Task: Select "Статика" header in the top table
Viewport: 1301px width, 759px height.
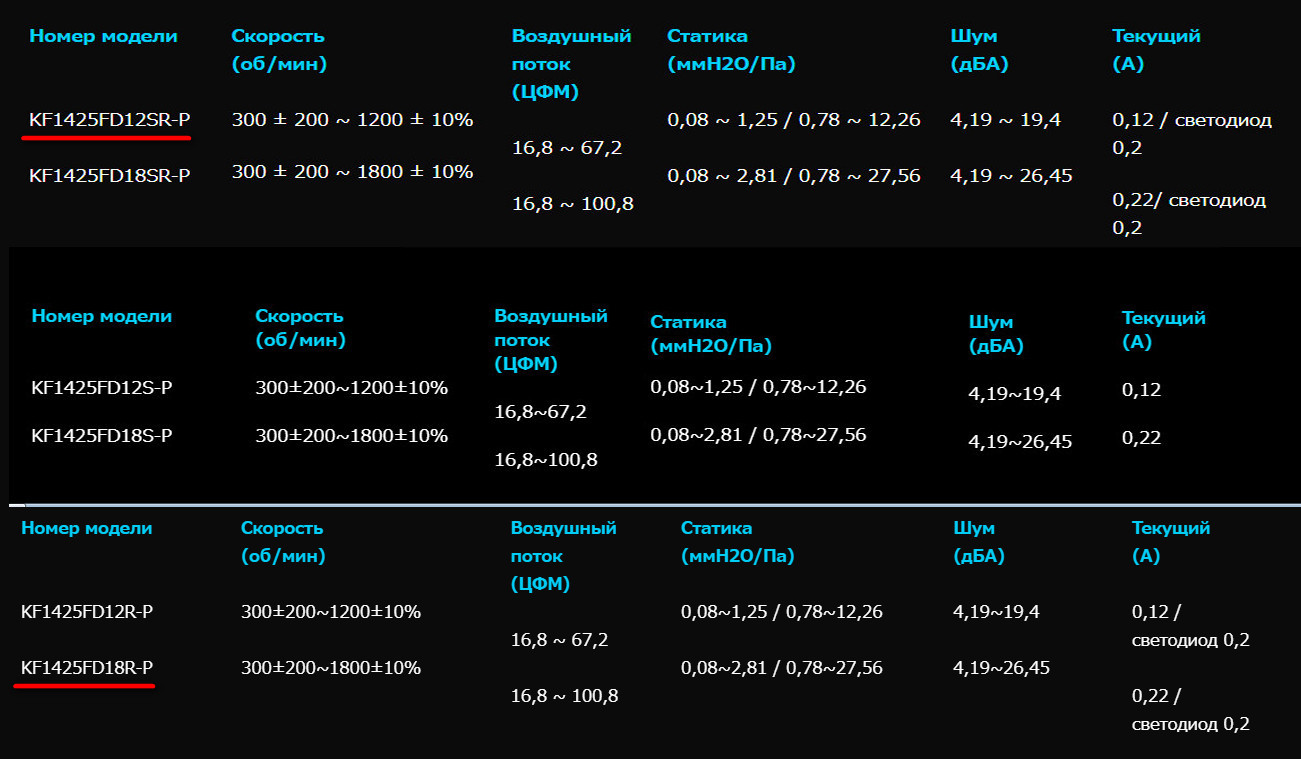Action: (707, 36)
